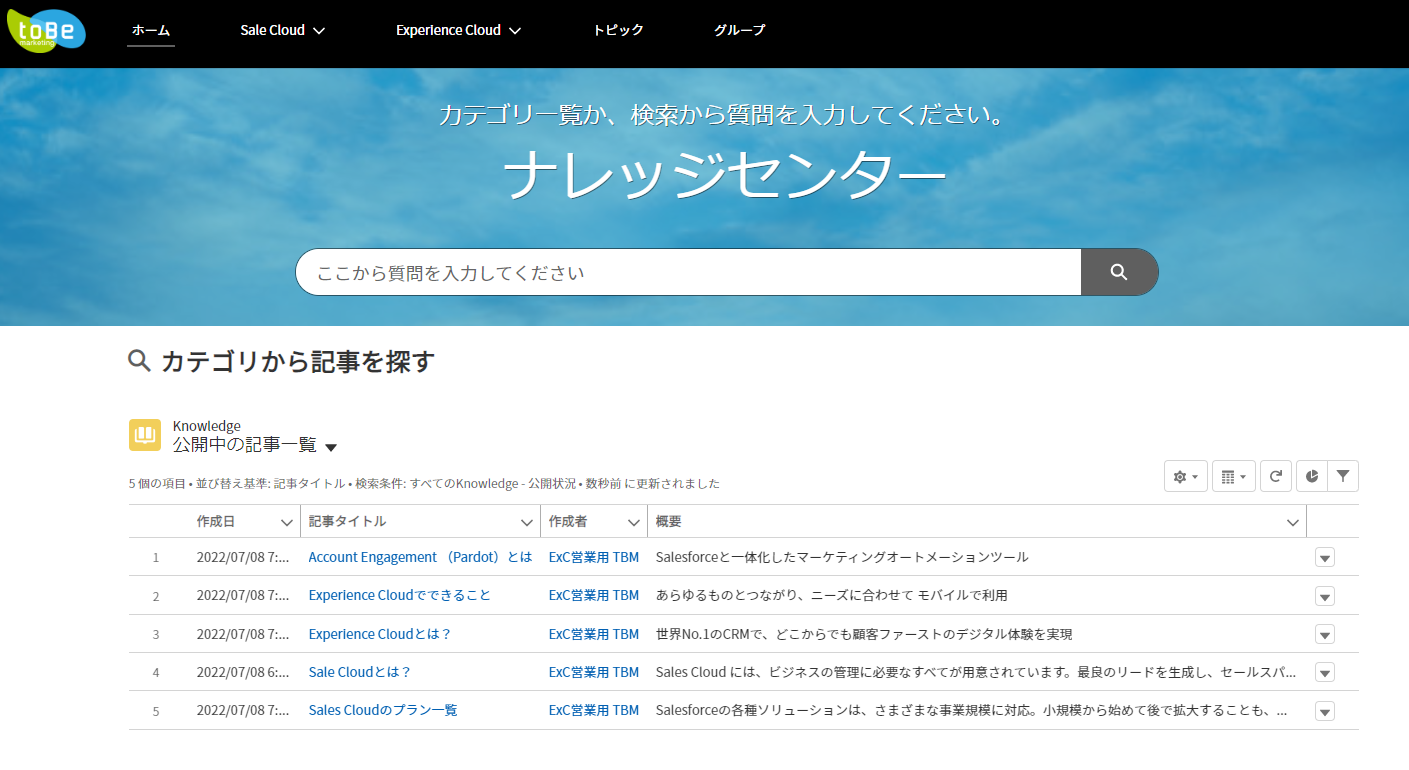This screenshot has width=1409, height=770.
Task: Click summary cell Salesforceと一体化したマーケティングオートメーションツール
Action: point(842,557)
